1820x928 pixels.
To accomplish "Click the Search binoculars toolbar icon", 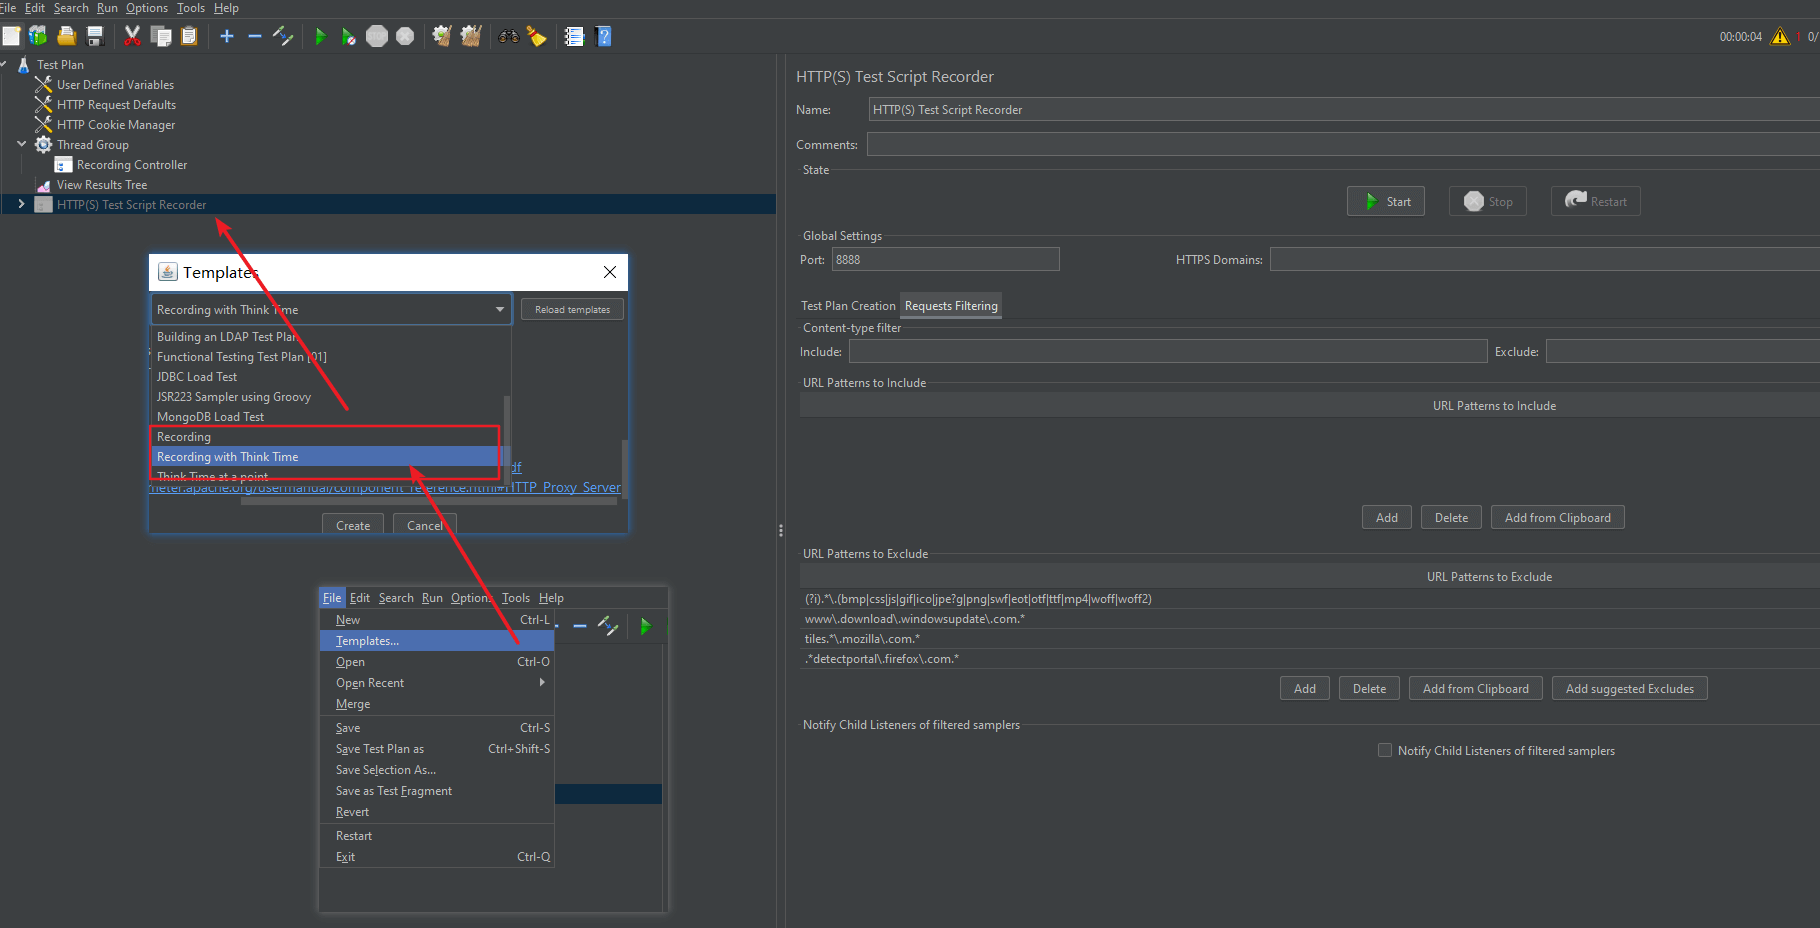I will coord(509,36).
